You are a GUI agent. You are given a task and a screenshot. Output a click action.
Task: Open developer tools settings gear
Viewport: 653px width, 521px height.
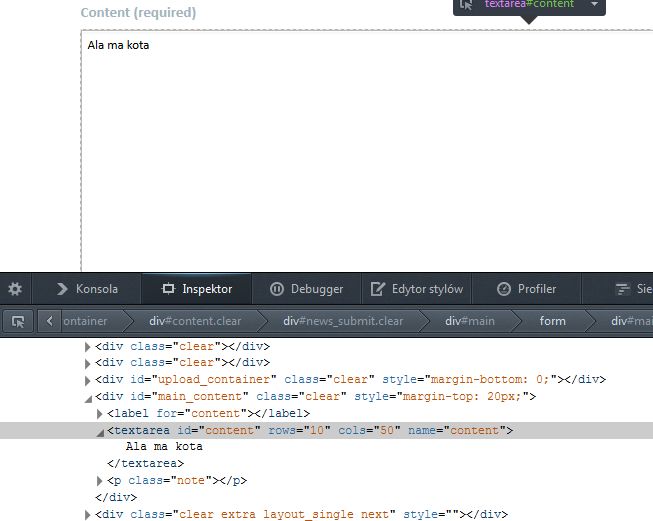pyautogui.click(x=15, y=289)
